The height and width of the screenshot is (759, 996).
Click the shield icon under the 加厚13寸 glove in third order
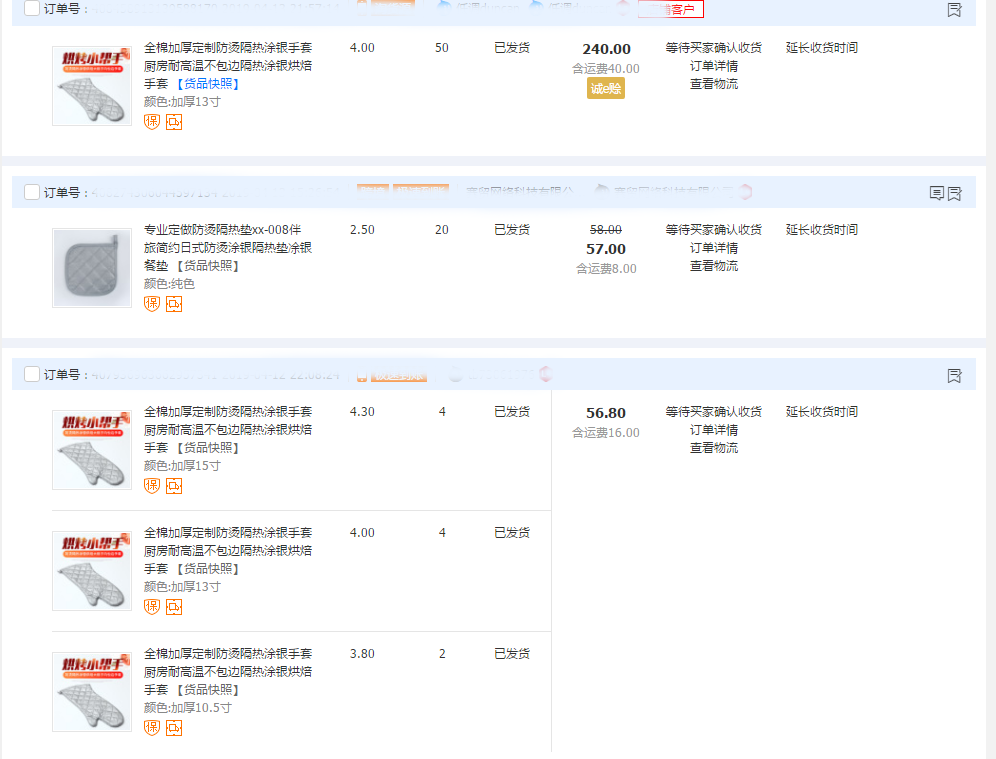150,606
